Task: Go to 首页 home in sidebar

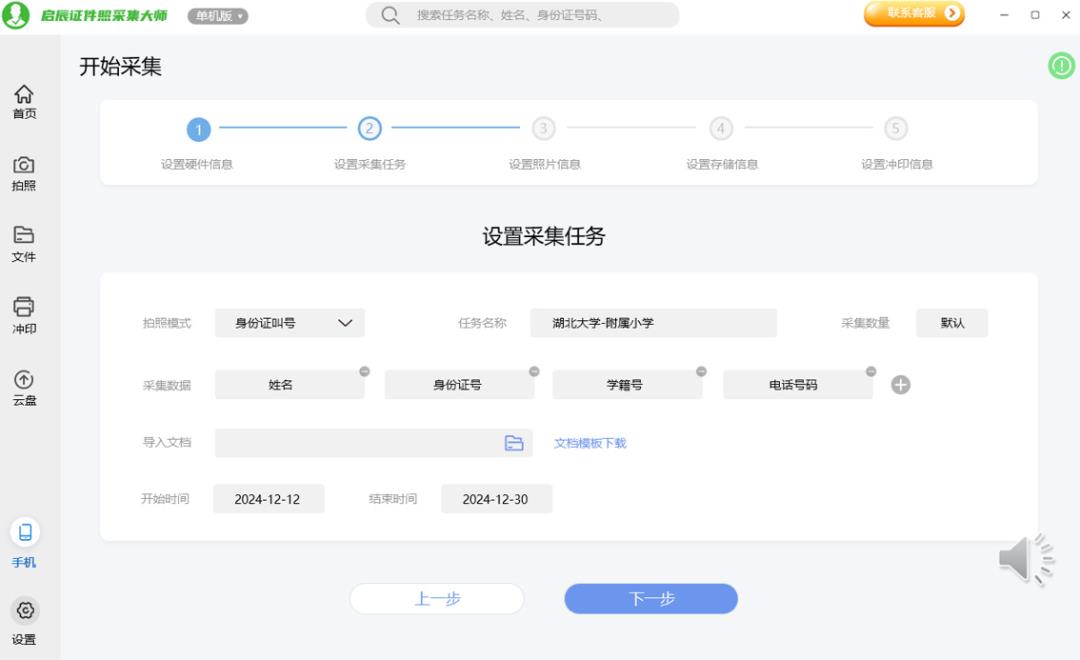Action: pos(24,101)
